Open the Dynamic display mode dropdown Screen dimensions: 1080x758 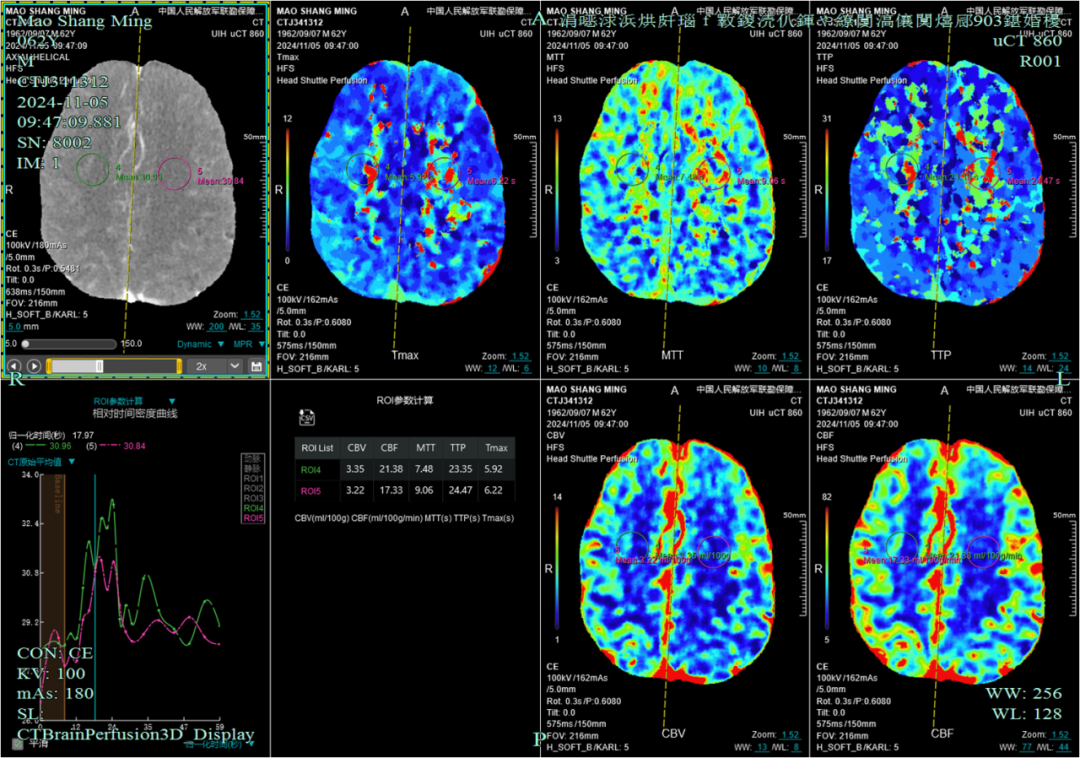tap(200, 344)
